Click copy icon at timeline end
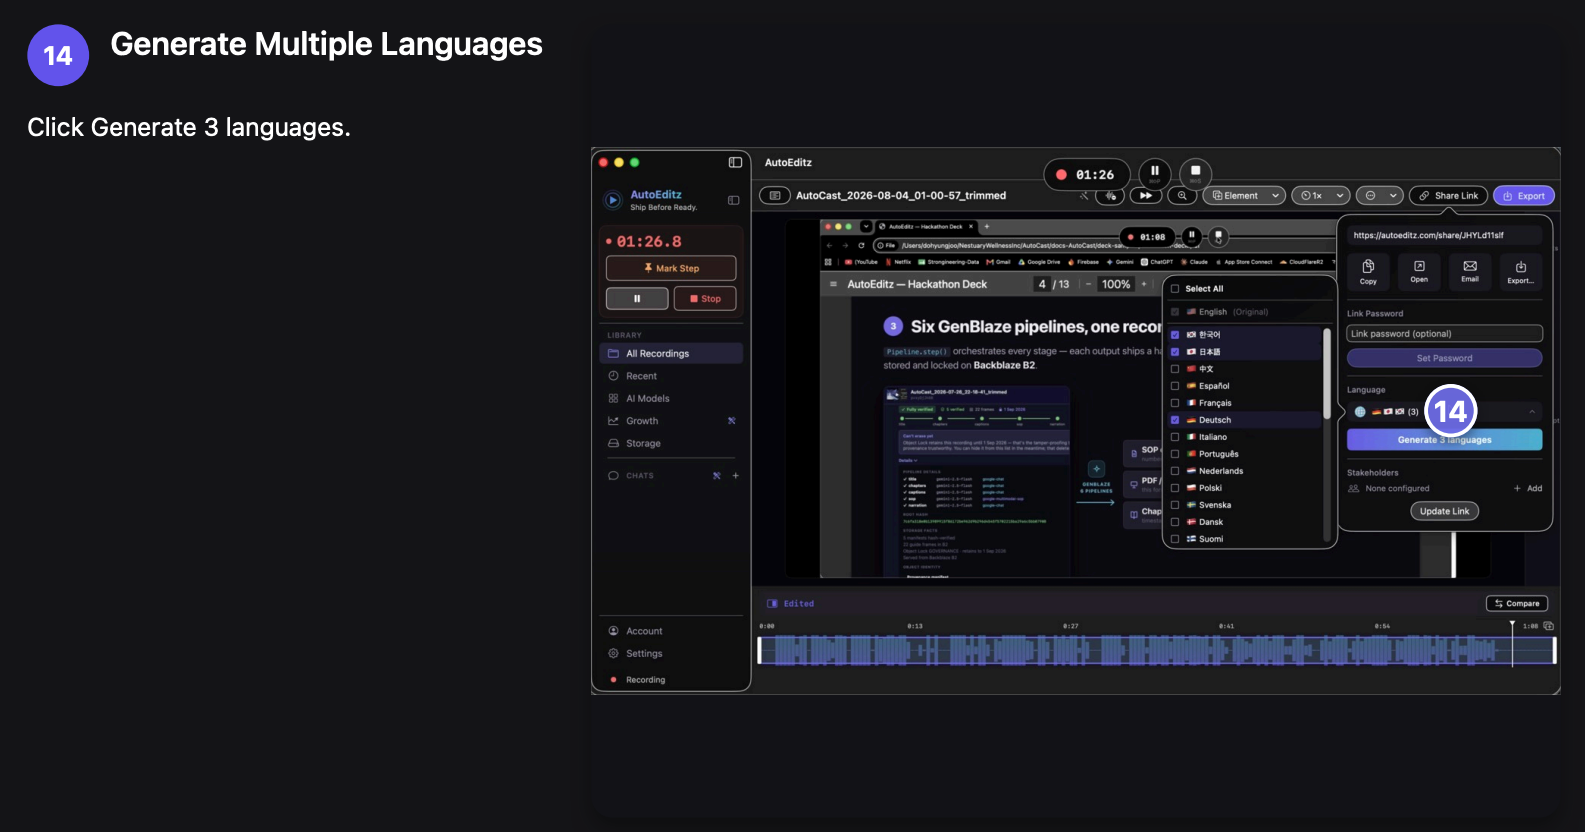This screenshot has width=1585, height=832. (x=1548, y=626)
